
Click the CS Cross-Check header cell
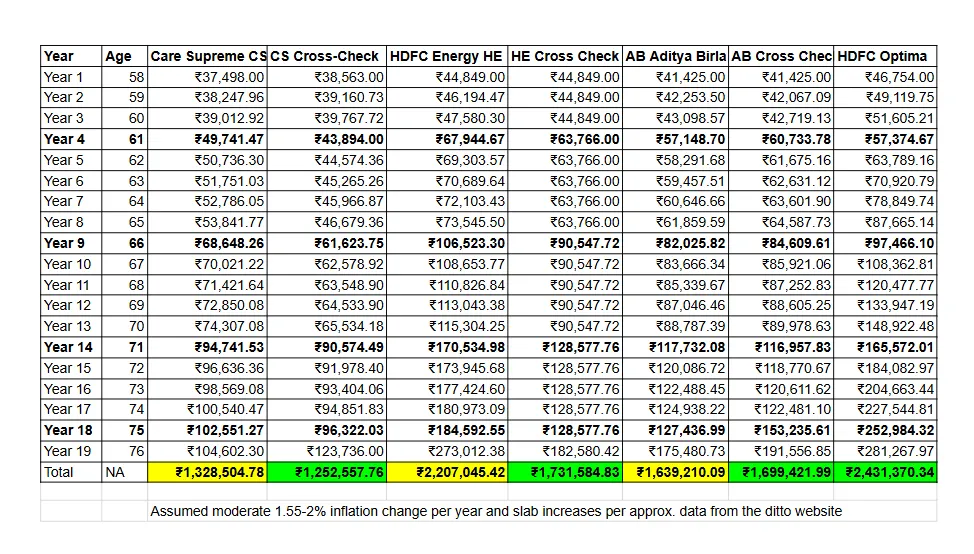pos(327,56)
